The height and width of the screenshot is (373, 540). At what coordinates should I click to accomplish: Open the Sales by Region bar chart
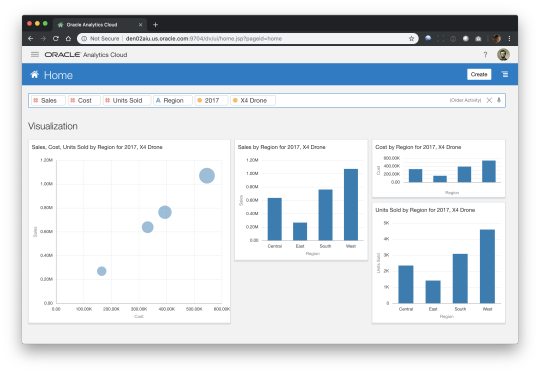tap(301, 200)
